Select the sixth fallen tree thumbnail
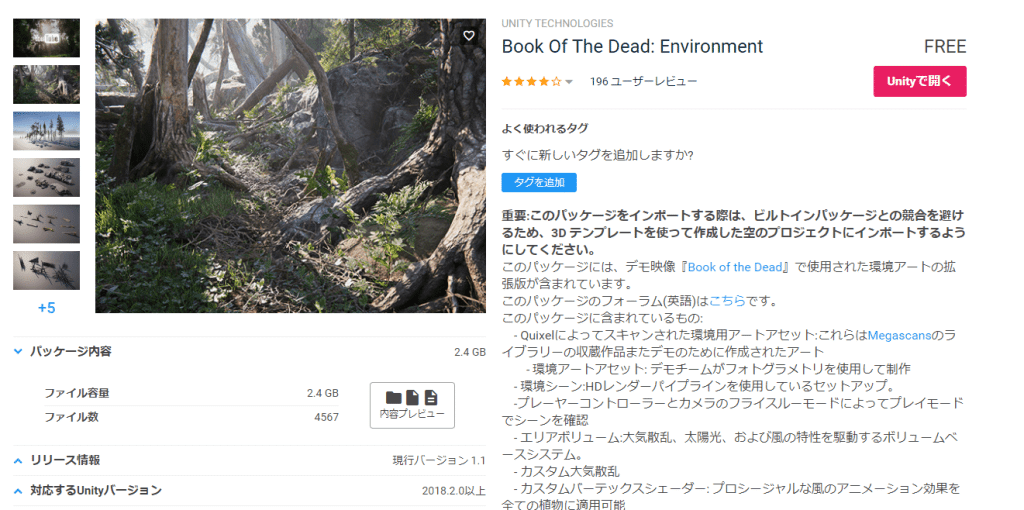1024x510 pixels. [46, 270]
